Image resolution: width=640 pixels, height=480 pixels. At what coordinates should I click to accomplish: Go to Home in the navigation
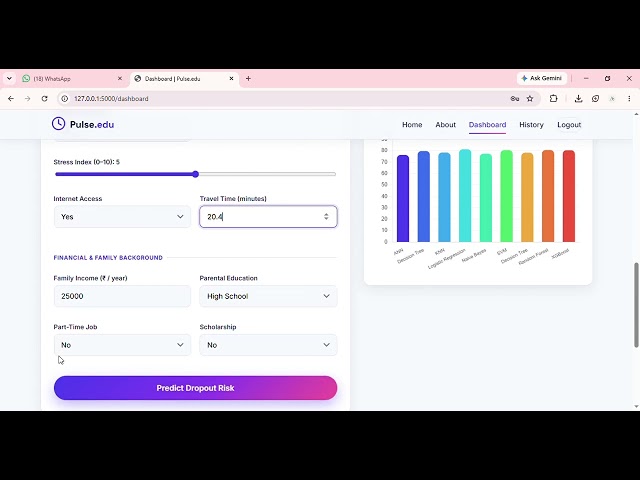(412, 124)
